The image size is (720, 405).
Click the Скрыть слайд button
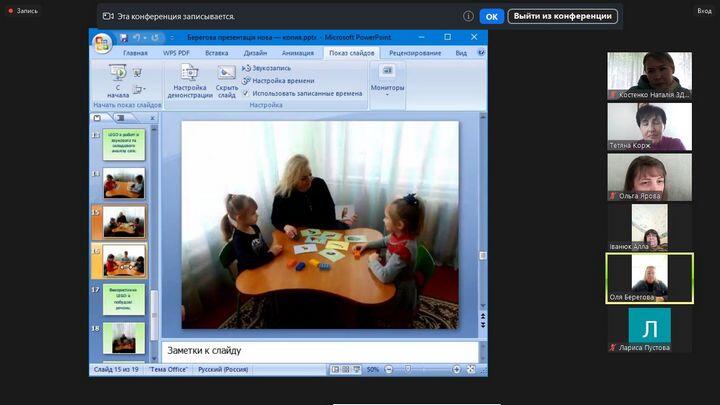pos(227,81)
